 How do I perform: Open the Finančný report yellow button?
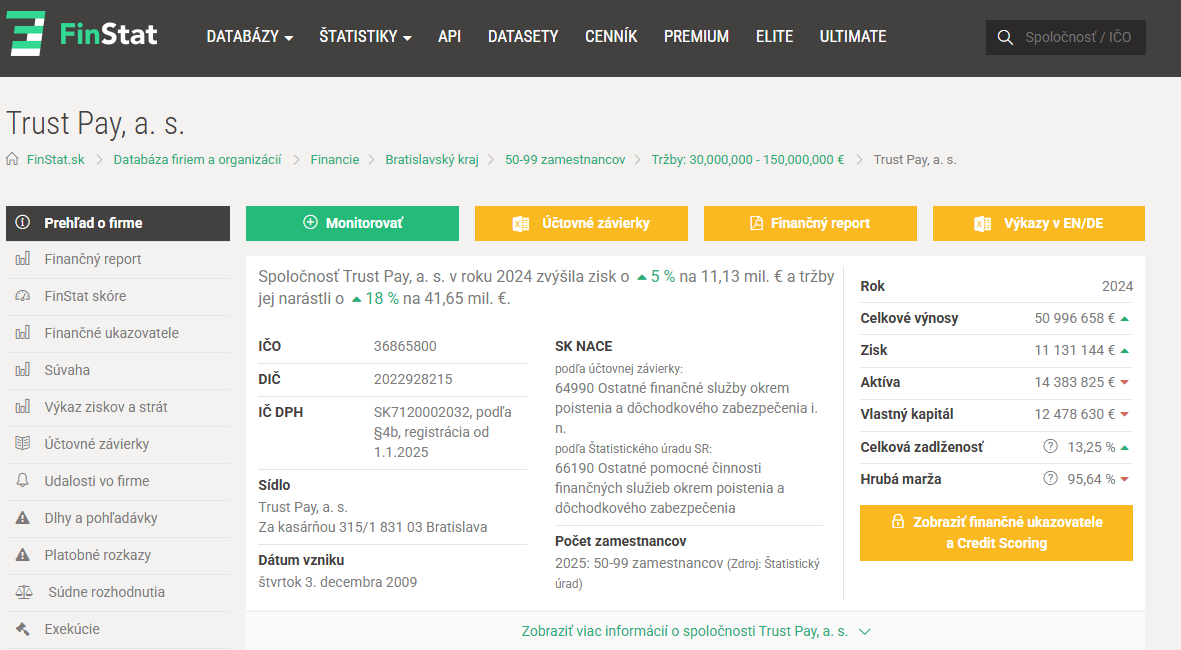(810, 223)
